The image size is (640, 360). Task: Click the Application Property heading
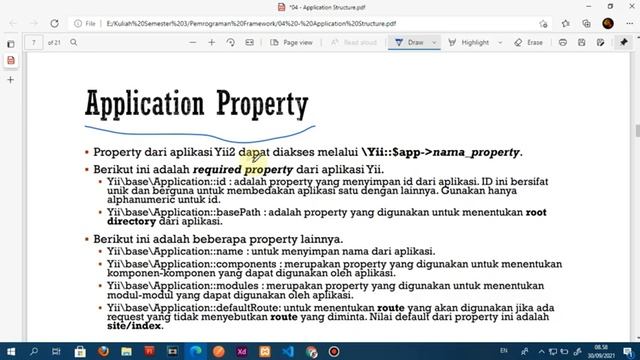tap(197, 104)
